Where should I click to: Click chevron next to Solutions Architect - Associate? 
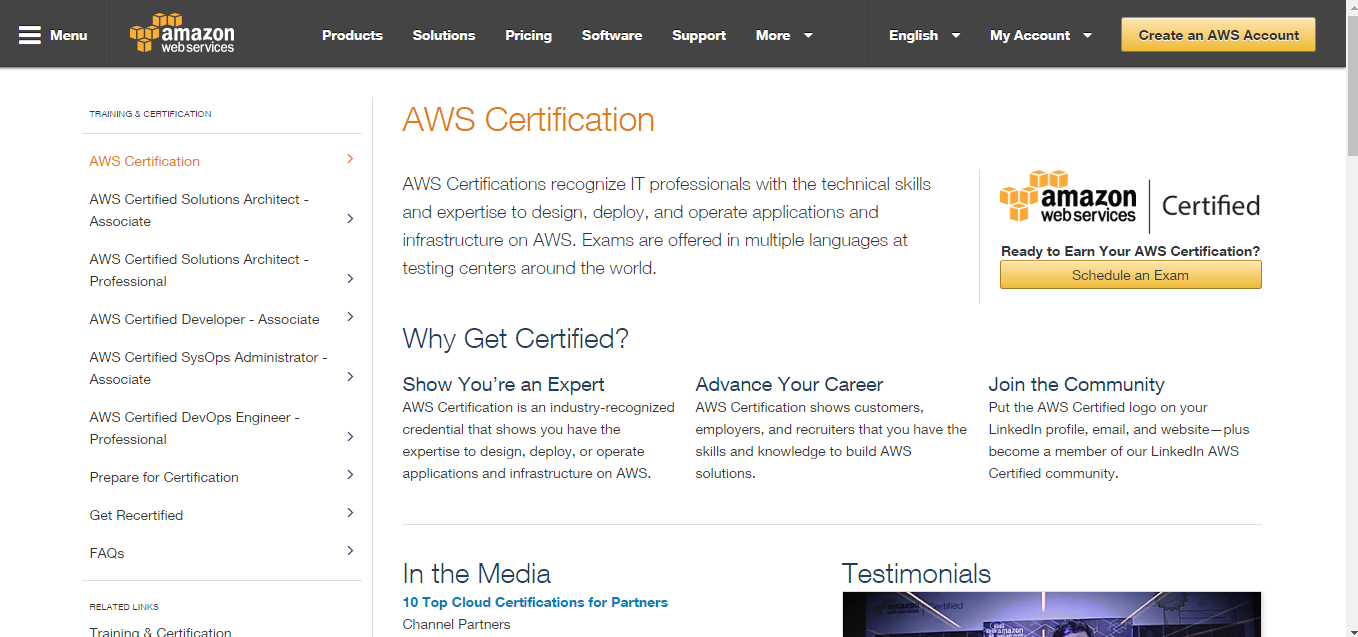pyautogui.click(x=350, y=218)
